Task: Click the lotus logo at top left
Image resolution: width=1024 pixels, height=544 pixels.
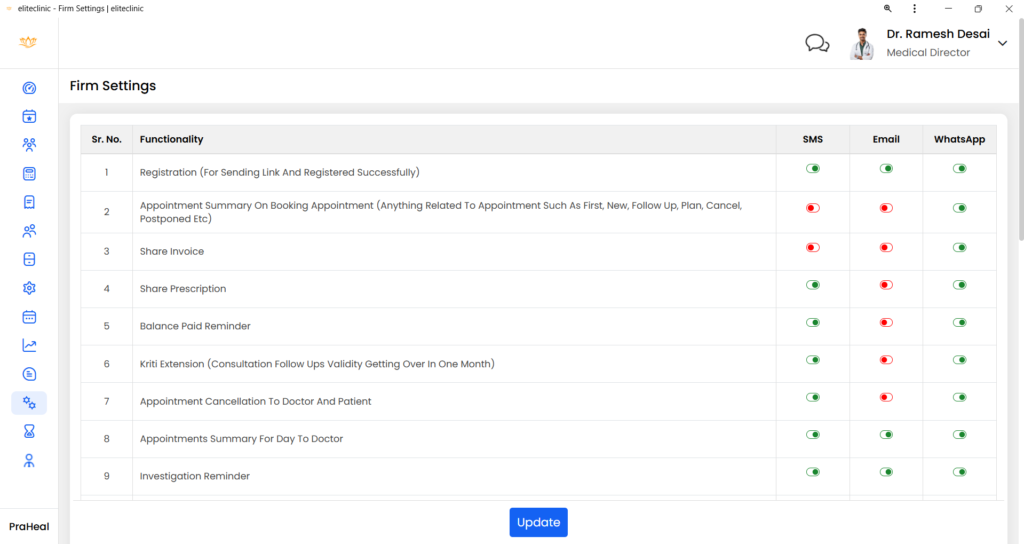Action: coord(28,43)
